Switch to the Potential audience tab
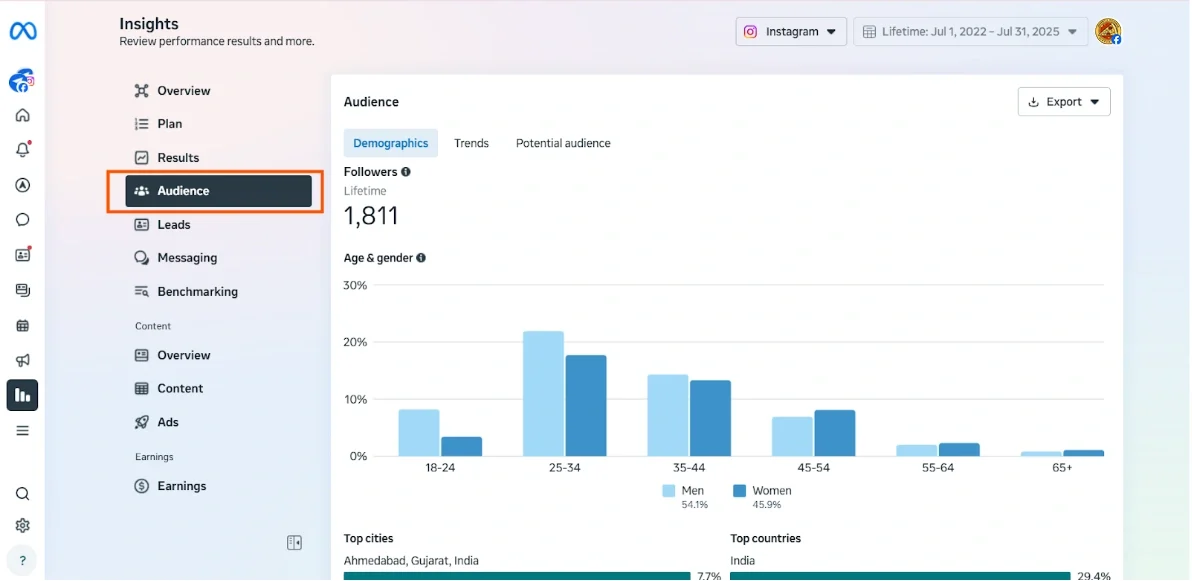Image resolution: width=1192 pixels, height=581 pixels. coord(563,143)
